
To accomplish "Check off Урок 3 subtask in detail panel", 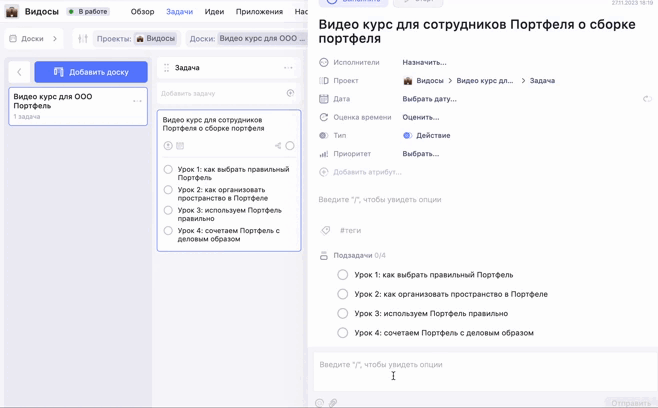I will 342,314.
